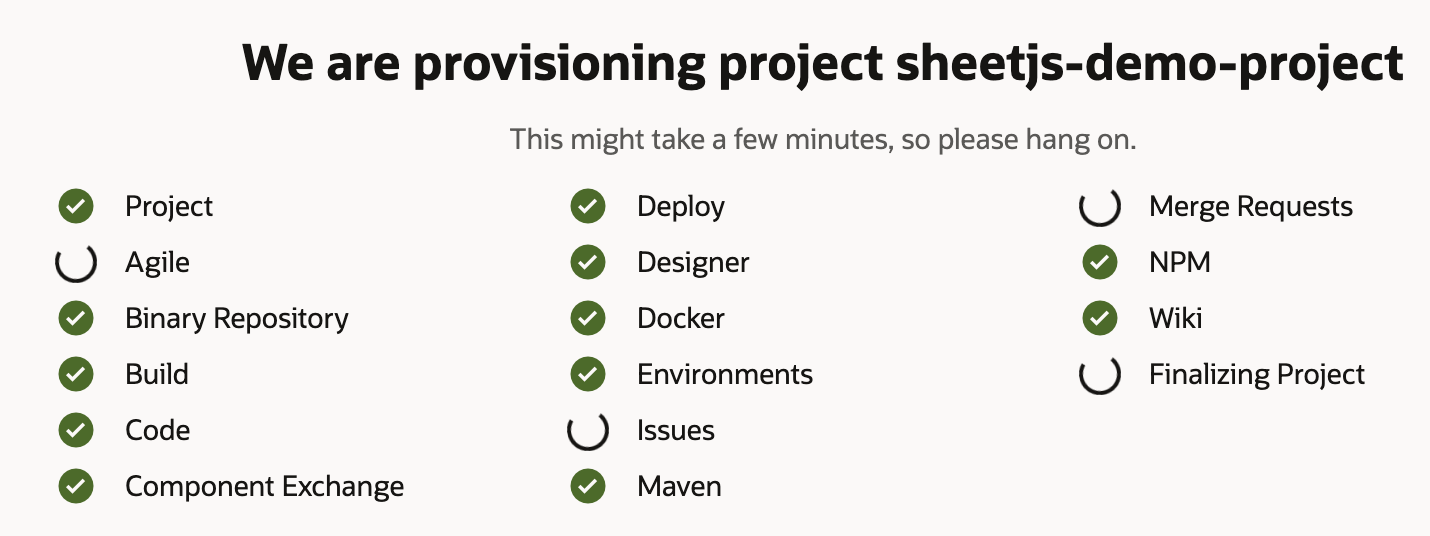The width and height of the screenshot is (1430, 536).
Task: Click the Merge Requests loading spinner
Action: [x=1100, y=207]
